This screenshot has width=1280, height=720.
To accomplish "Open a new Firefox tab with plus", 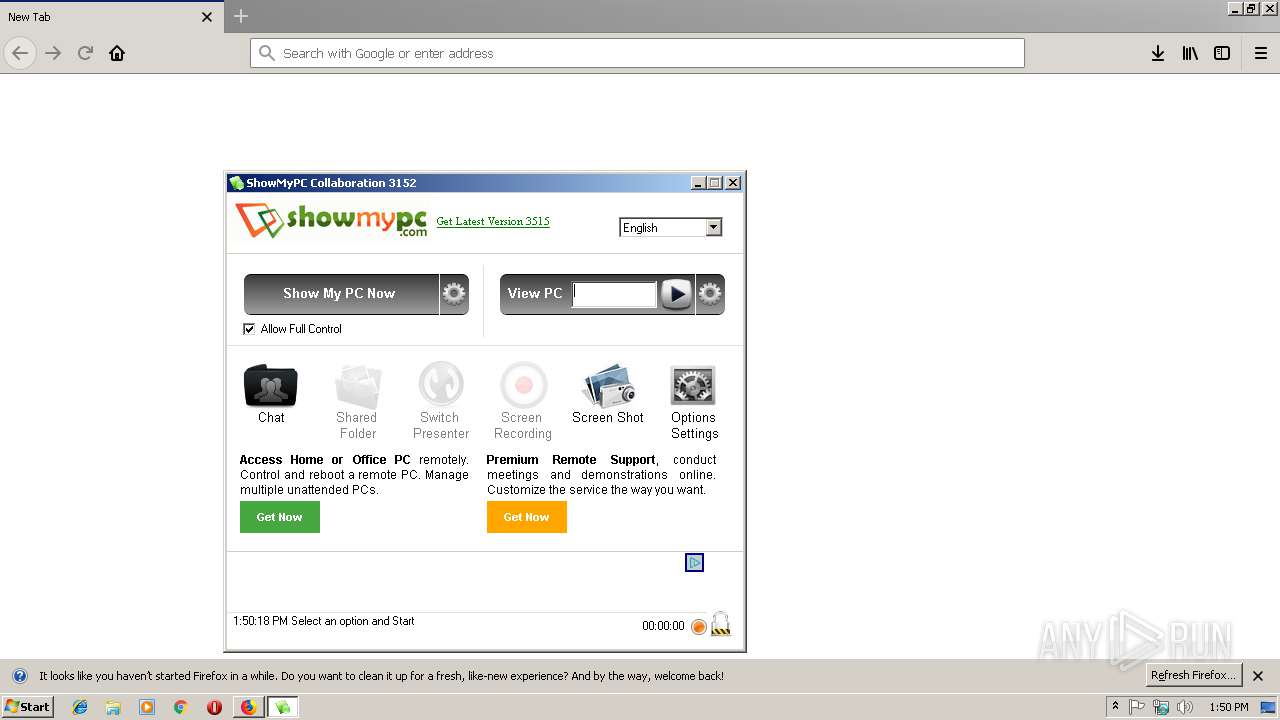I will (x=241, y=16).
